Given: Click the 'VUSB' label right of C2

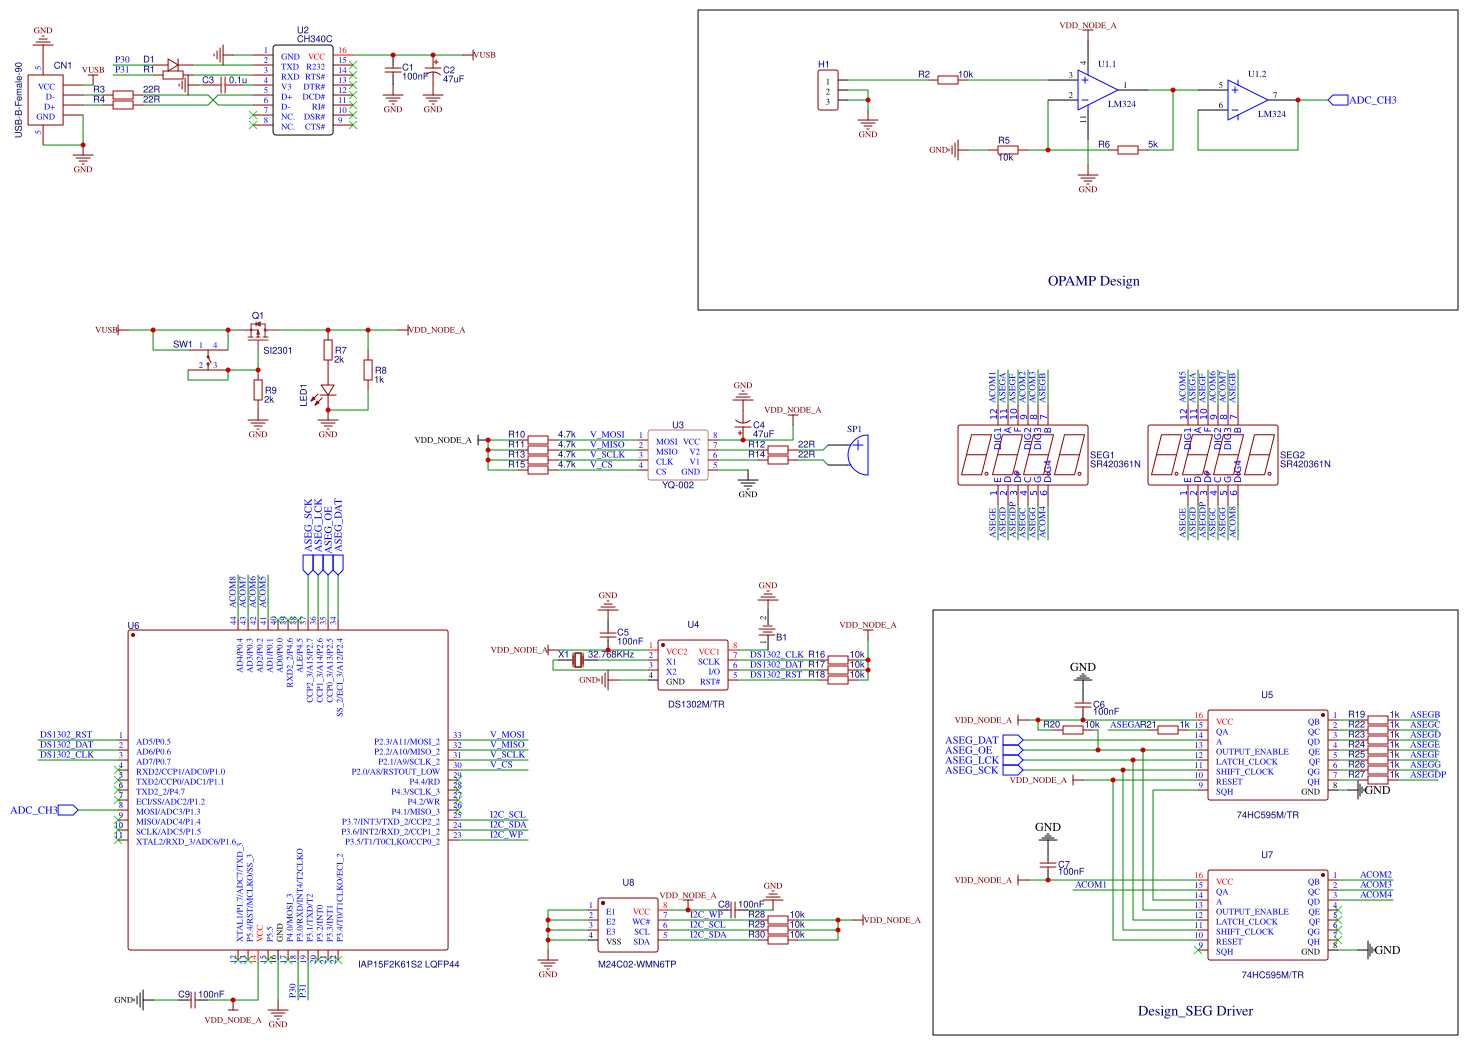Looking at the screenshot, I should pyautogui.click(x=485, y=55).
